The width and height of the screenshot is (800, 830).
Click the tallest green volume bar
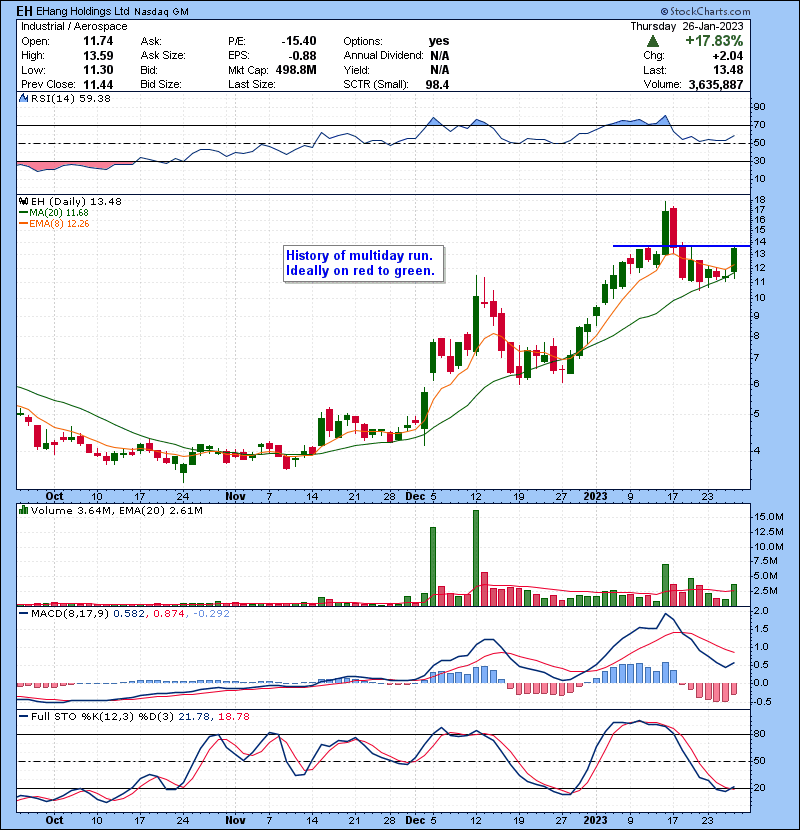(476, 557)
